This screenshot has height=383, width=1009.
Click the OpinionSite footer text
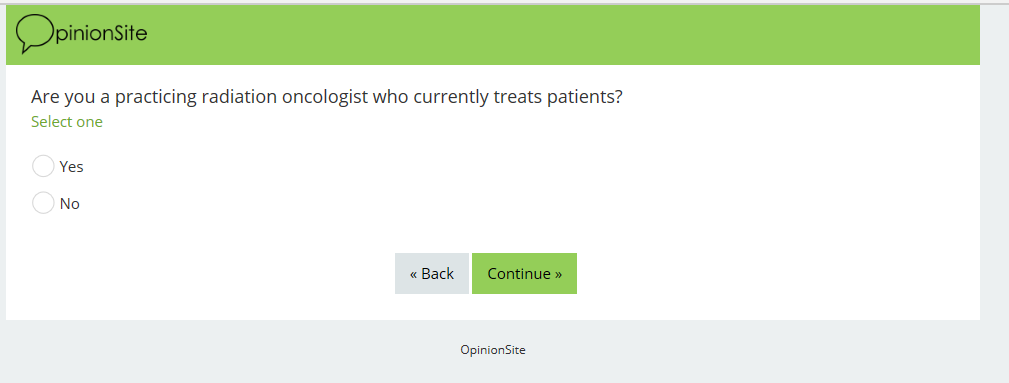pyautogui.click(x=493, y=350)
